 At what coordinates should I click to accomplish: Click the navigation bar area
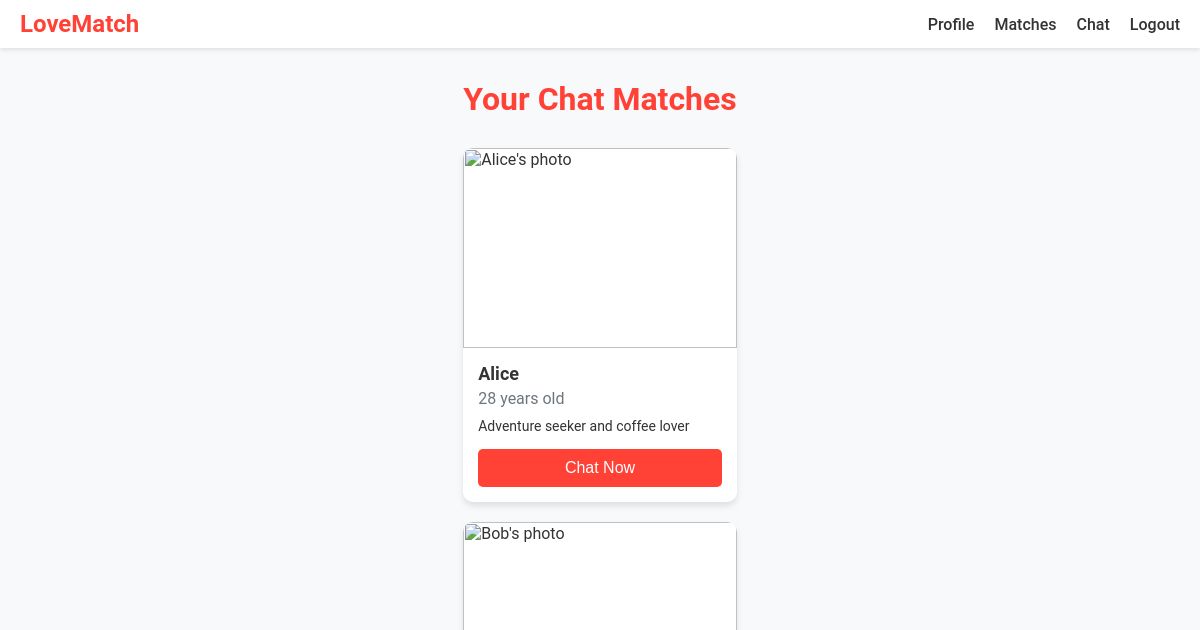(500, 24)
